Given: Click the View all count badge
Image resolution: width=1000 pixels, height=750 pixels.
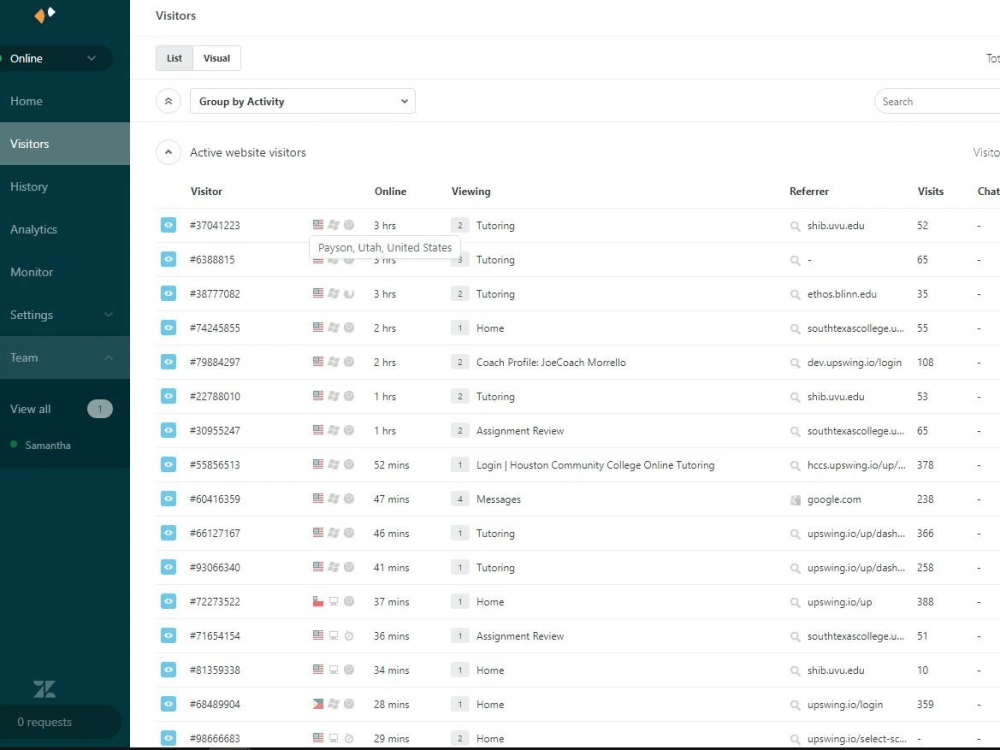Looking at the screenshot, I should coord(99,409).
